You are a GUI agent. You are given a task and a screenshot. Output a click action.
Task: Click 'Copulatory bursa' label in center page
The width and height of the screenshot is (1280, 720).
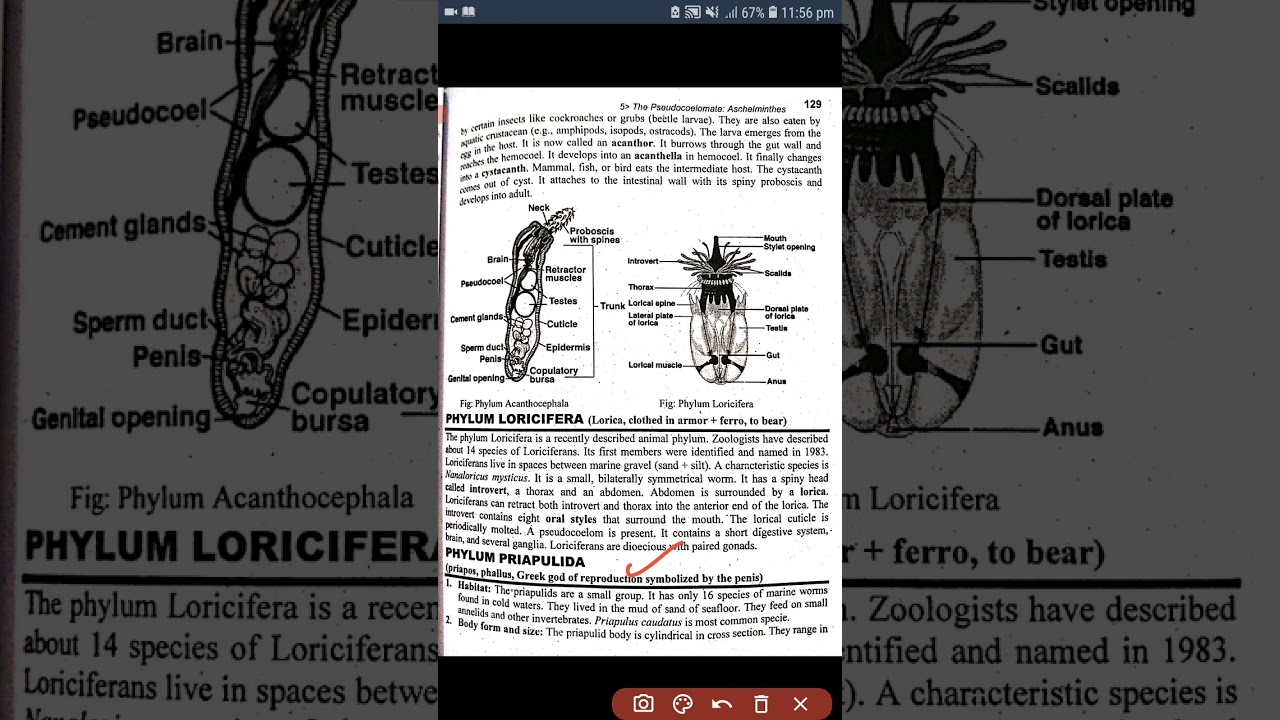pos(553,375)
